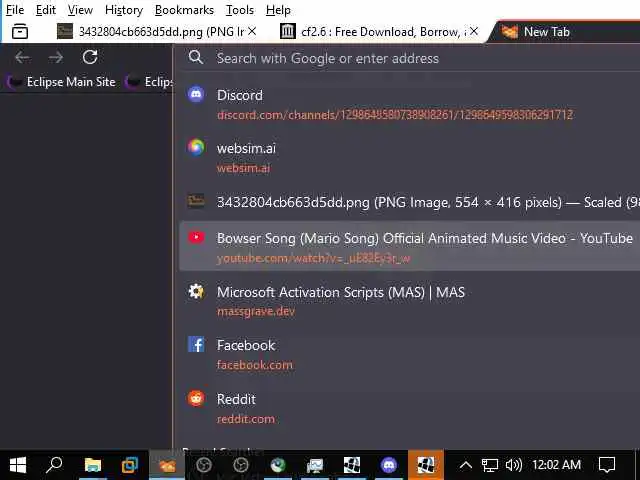This screenshot has height=480, width=640.
Task: Open the VirtualBox cube icon in taskbar
Action: click(x=130, y=465)
